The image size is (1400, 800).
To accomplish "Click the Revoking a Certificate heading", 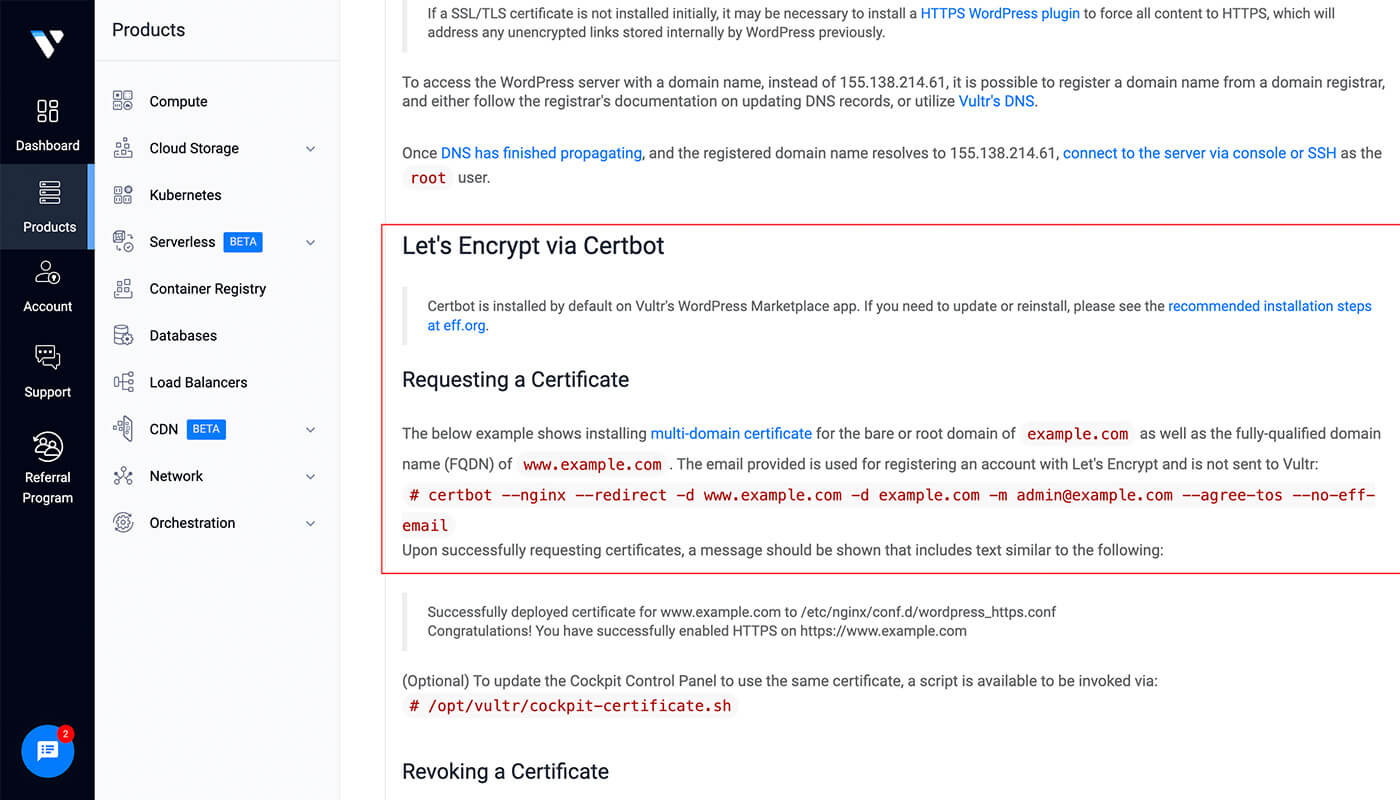I will click(x=505, y=772).
